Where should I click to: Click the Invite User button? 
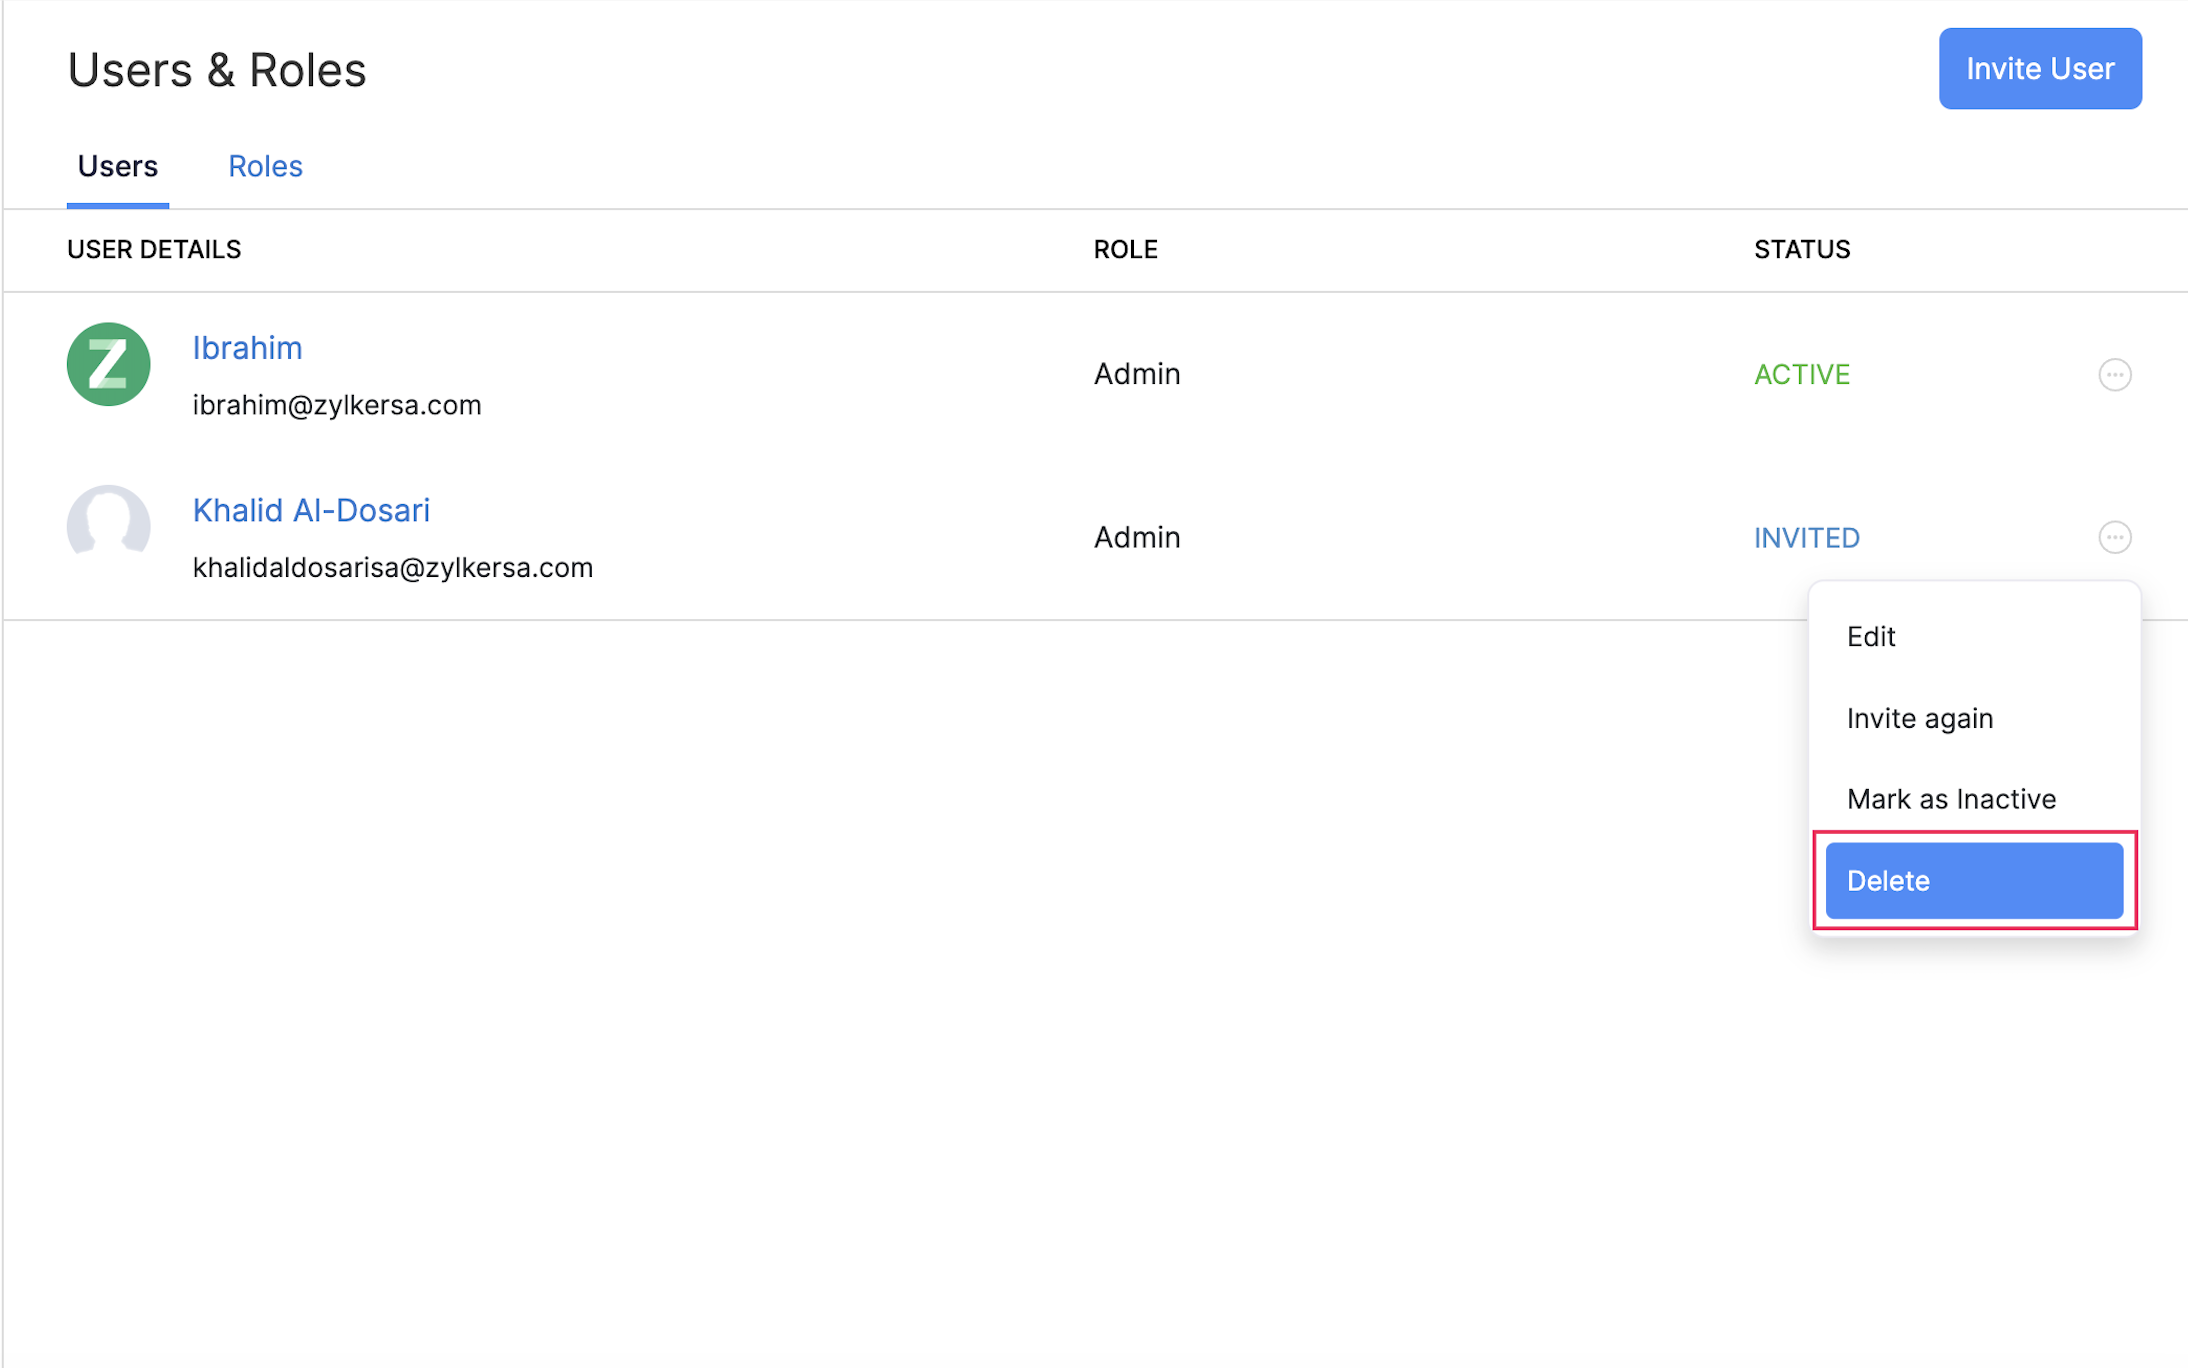tap(2039, 68)
